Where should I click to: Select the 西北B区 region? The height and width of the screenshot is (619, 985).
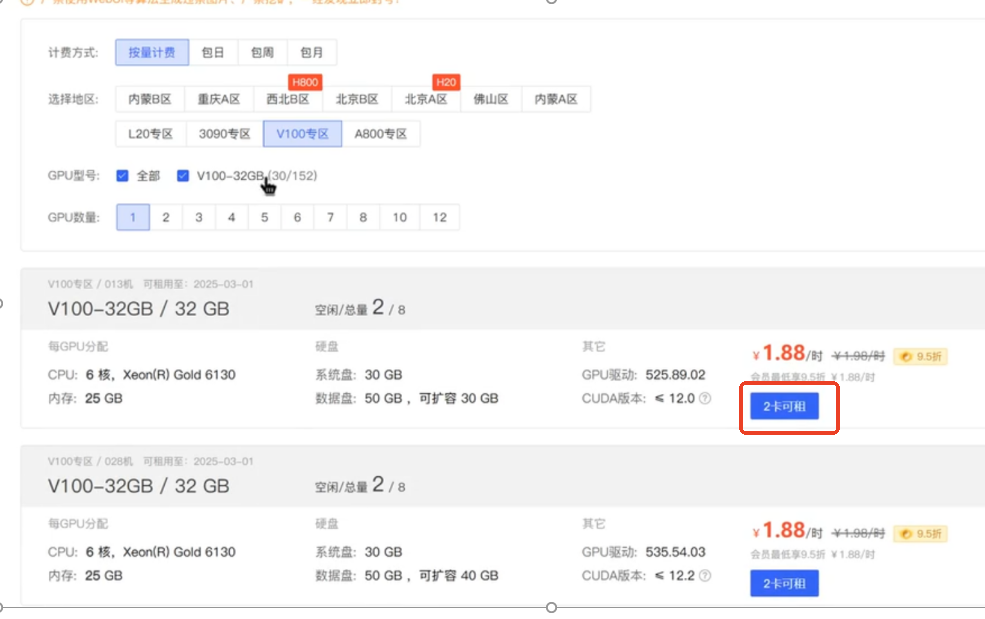pos(288,99)
